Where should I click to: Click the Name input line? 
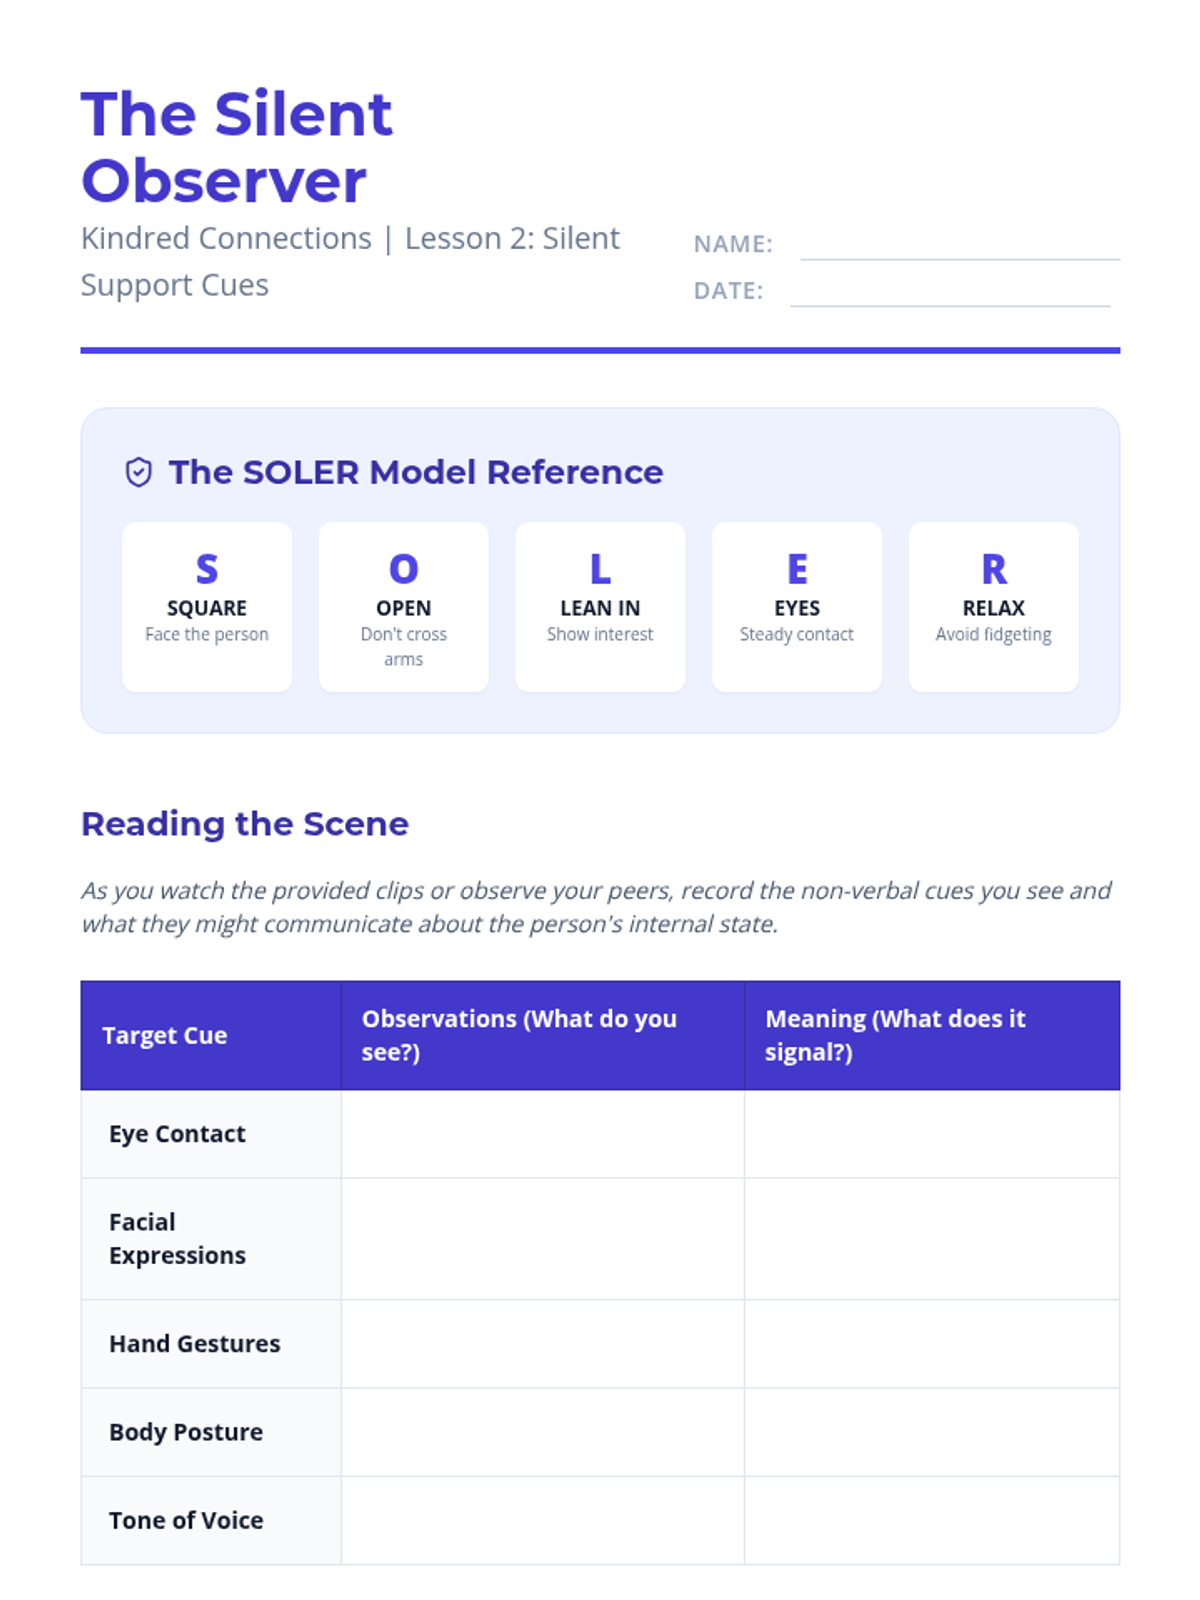click(x=960, y=245)
